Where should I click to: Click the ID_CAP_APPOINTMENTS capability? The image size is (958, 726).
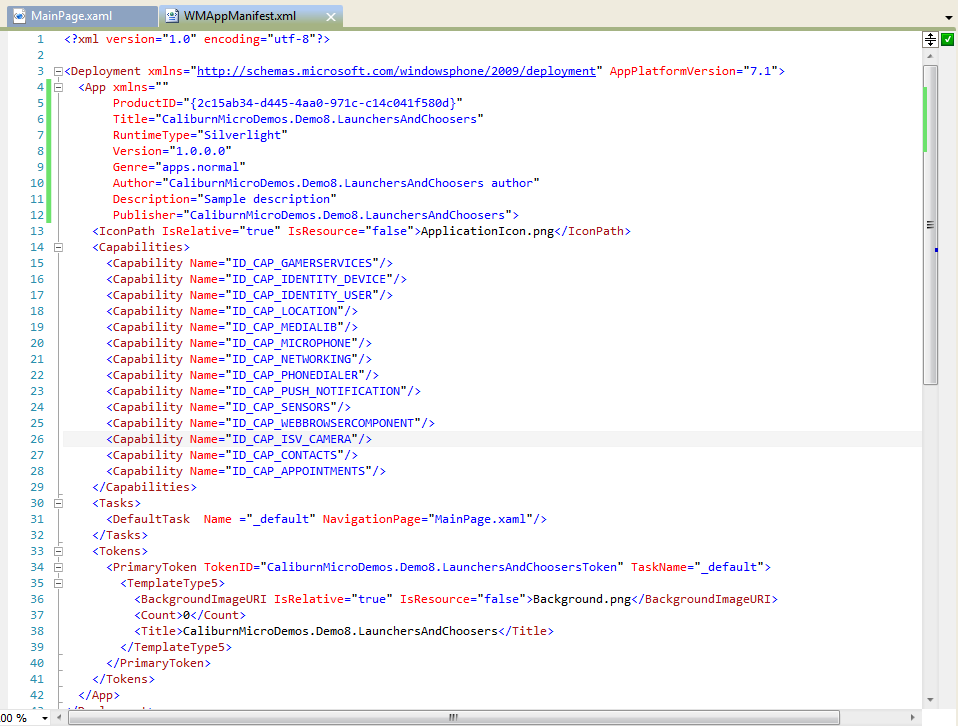246,471
